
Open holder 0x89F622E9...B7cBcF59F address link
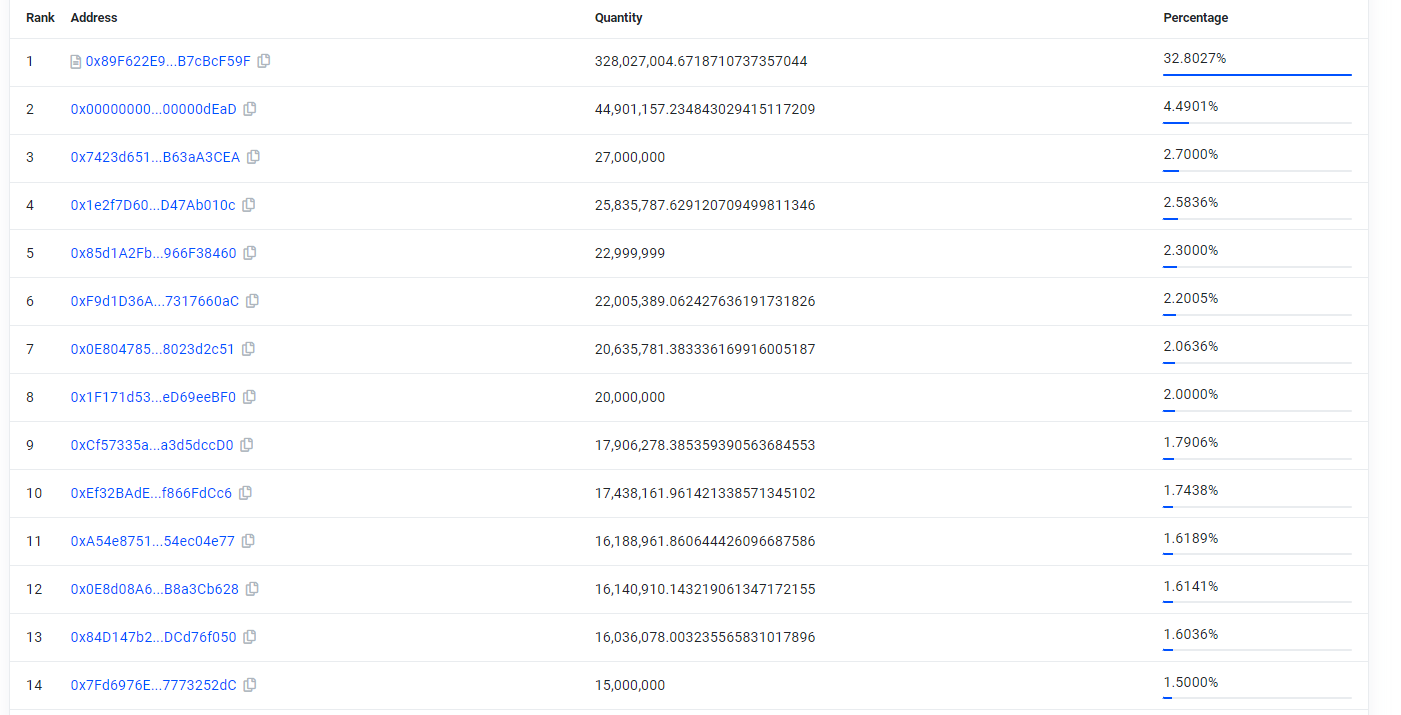coord(168,61)
